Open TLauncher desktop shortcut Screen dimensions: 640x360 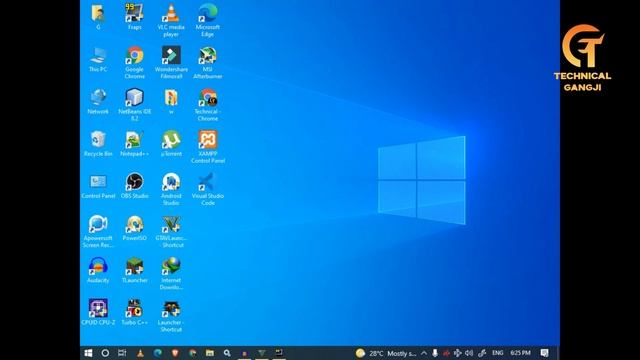(x=134, y=270)
